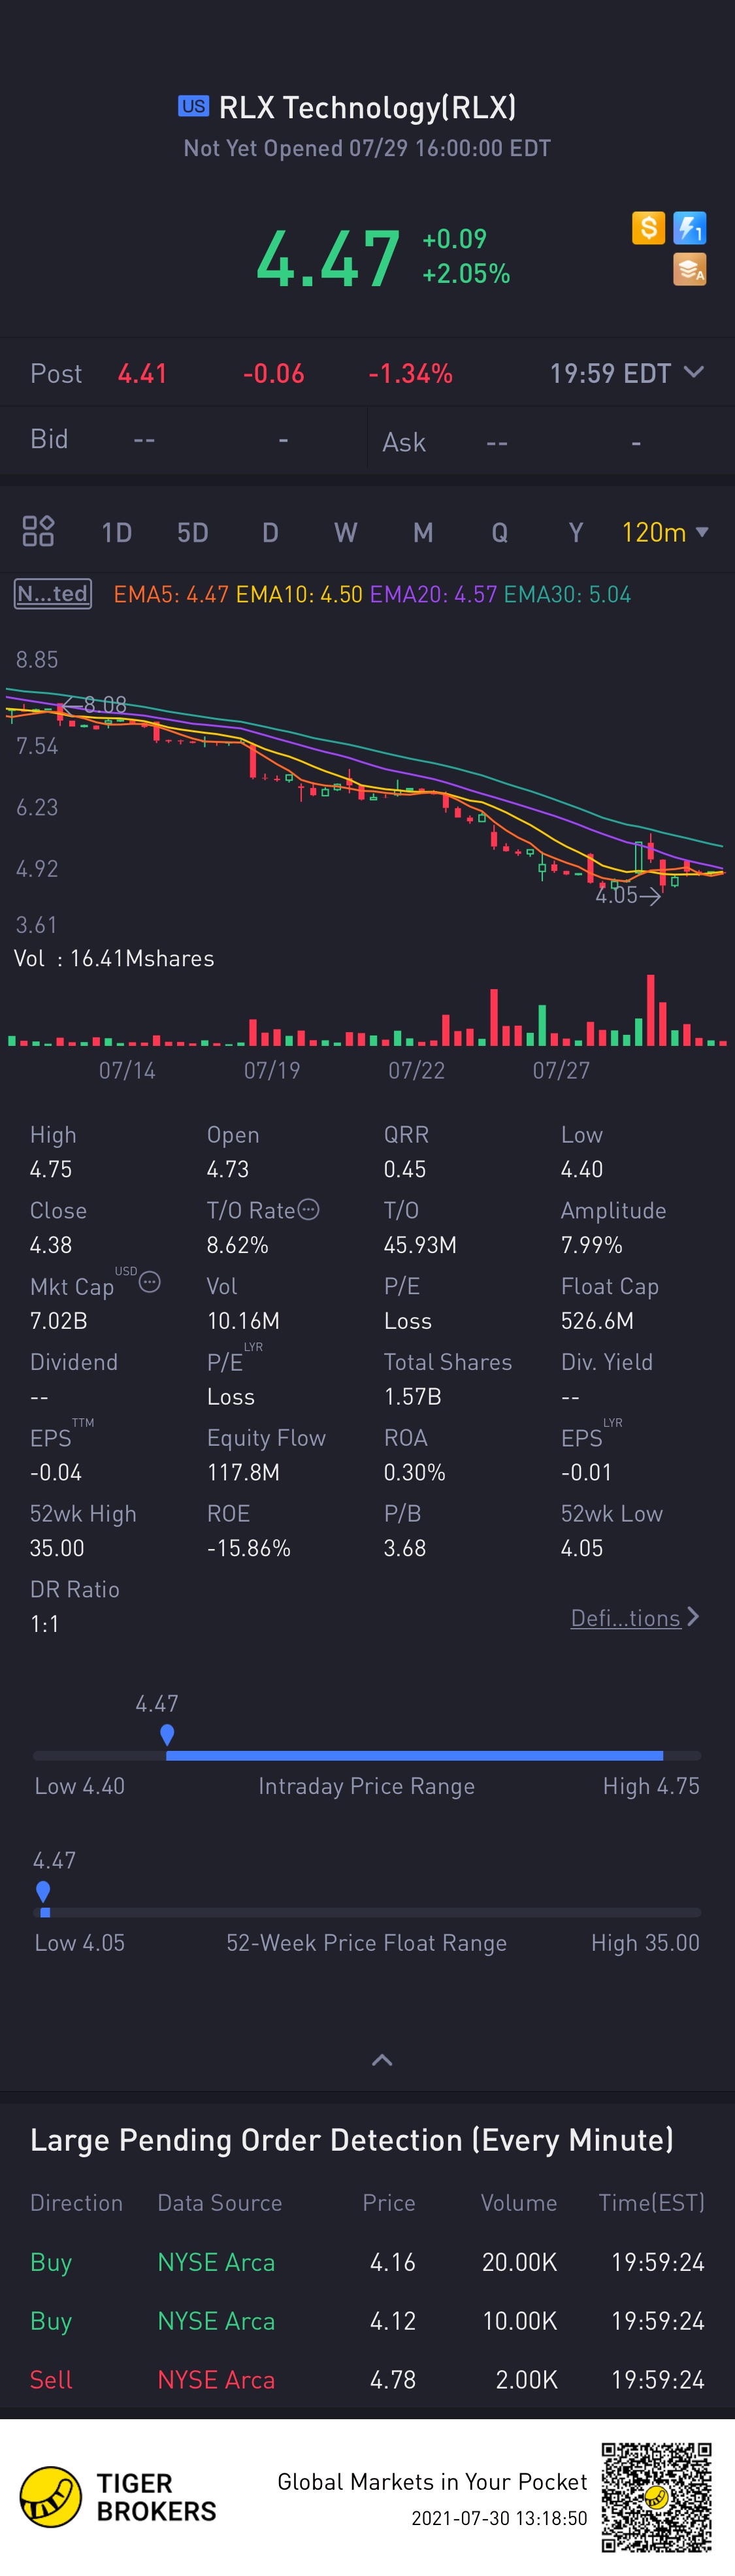The height and width of the screenshot is (2576, 735).
Task: Switch chart to the 5D tab
Action: [193, 532]
